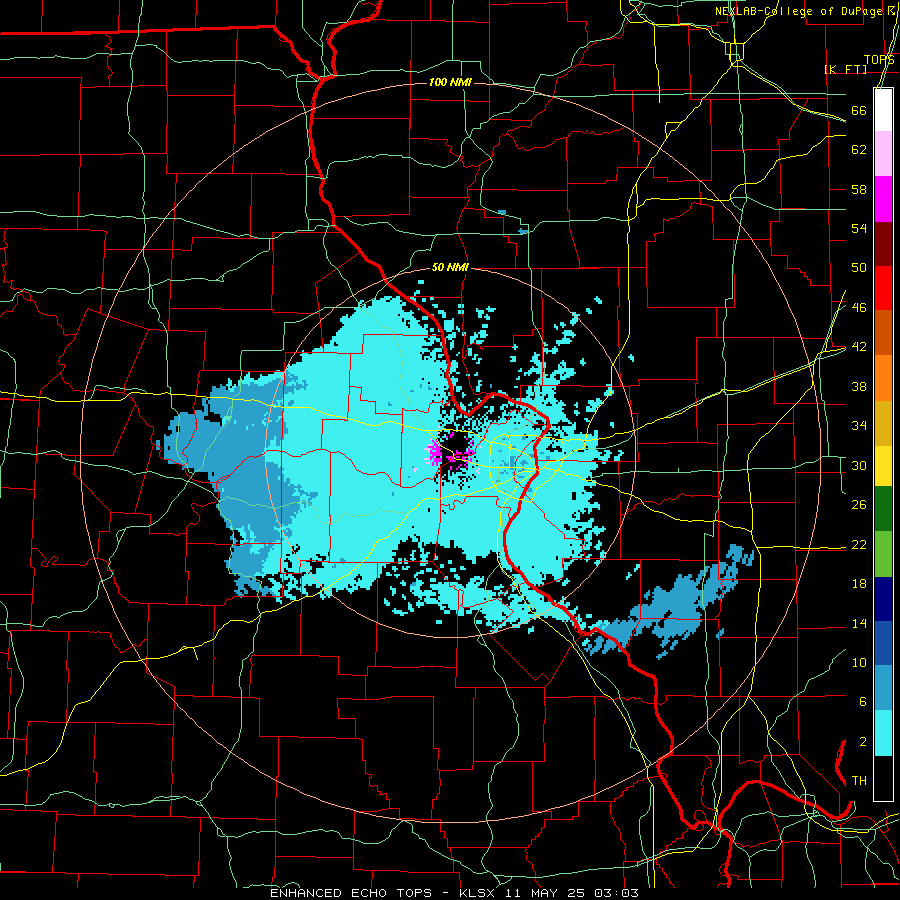This screenshot has height=900, width=900.
Task: Select legend value 2
Action: [x=862, y=741]
